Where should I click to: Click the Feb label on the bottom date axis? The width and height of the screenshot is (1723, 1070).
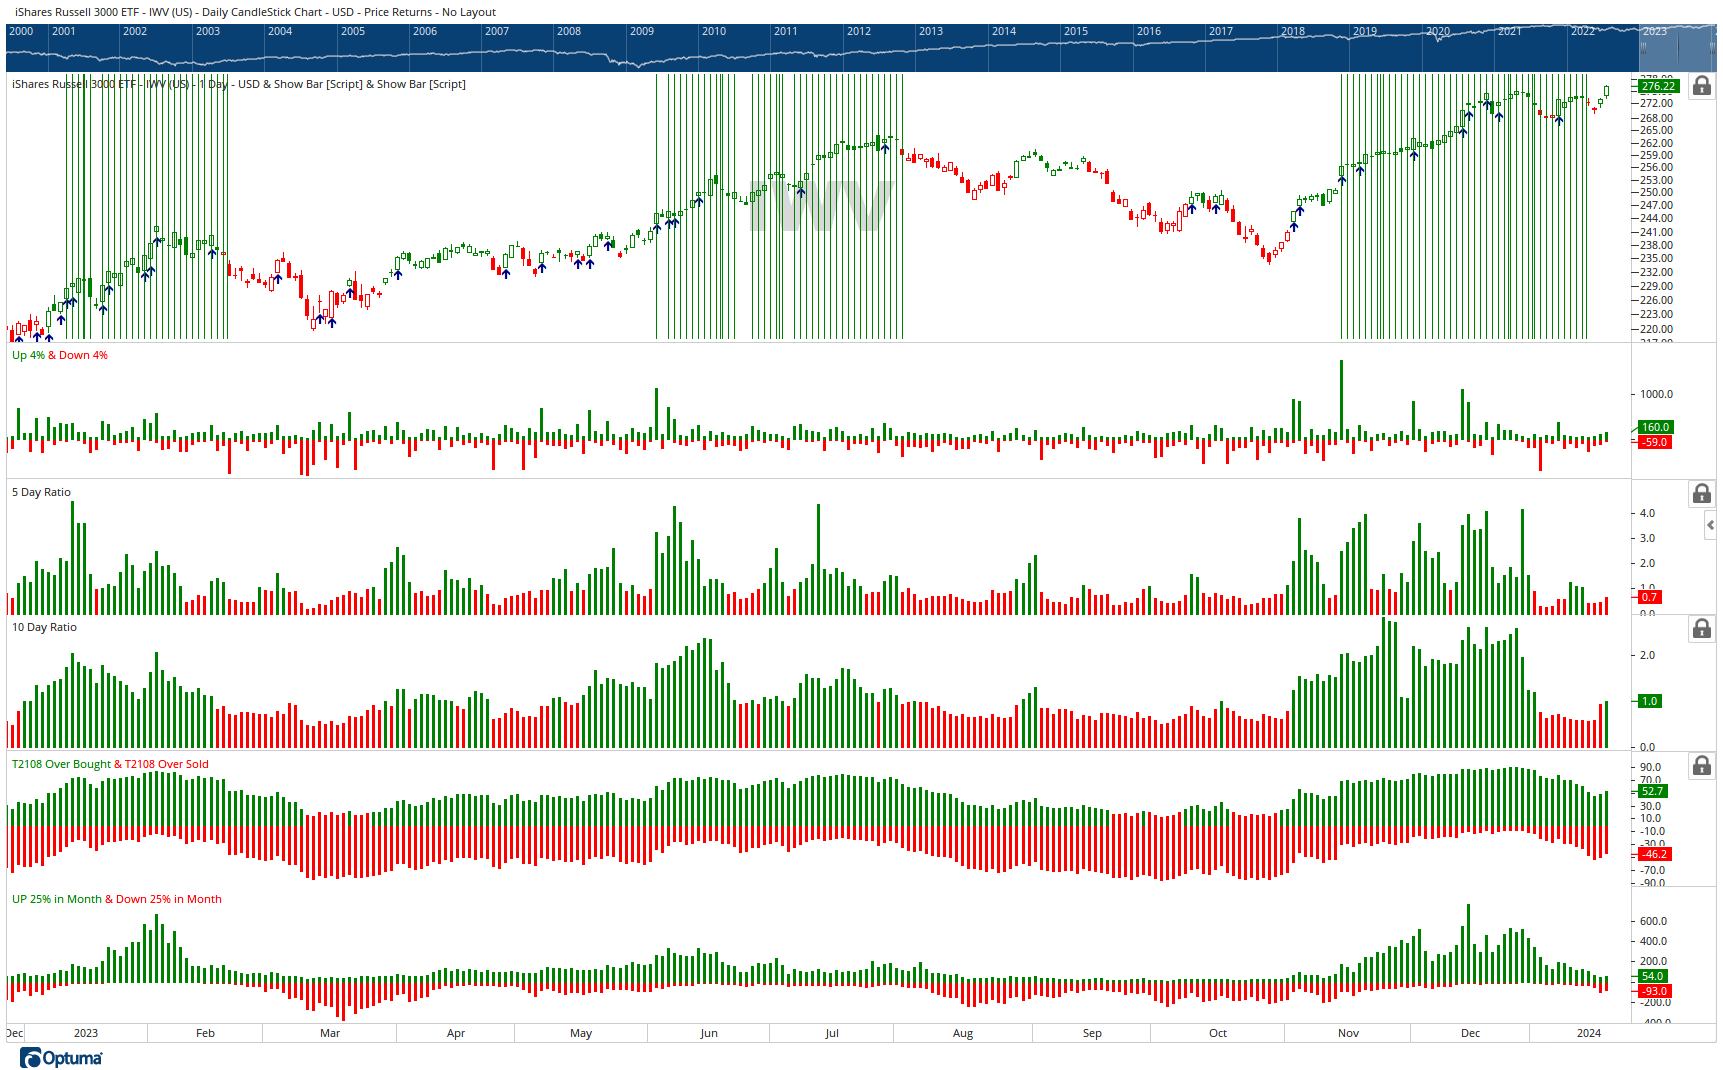(204, 1033)
